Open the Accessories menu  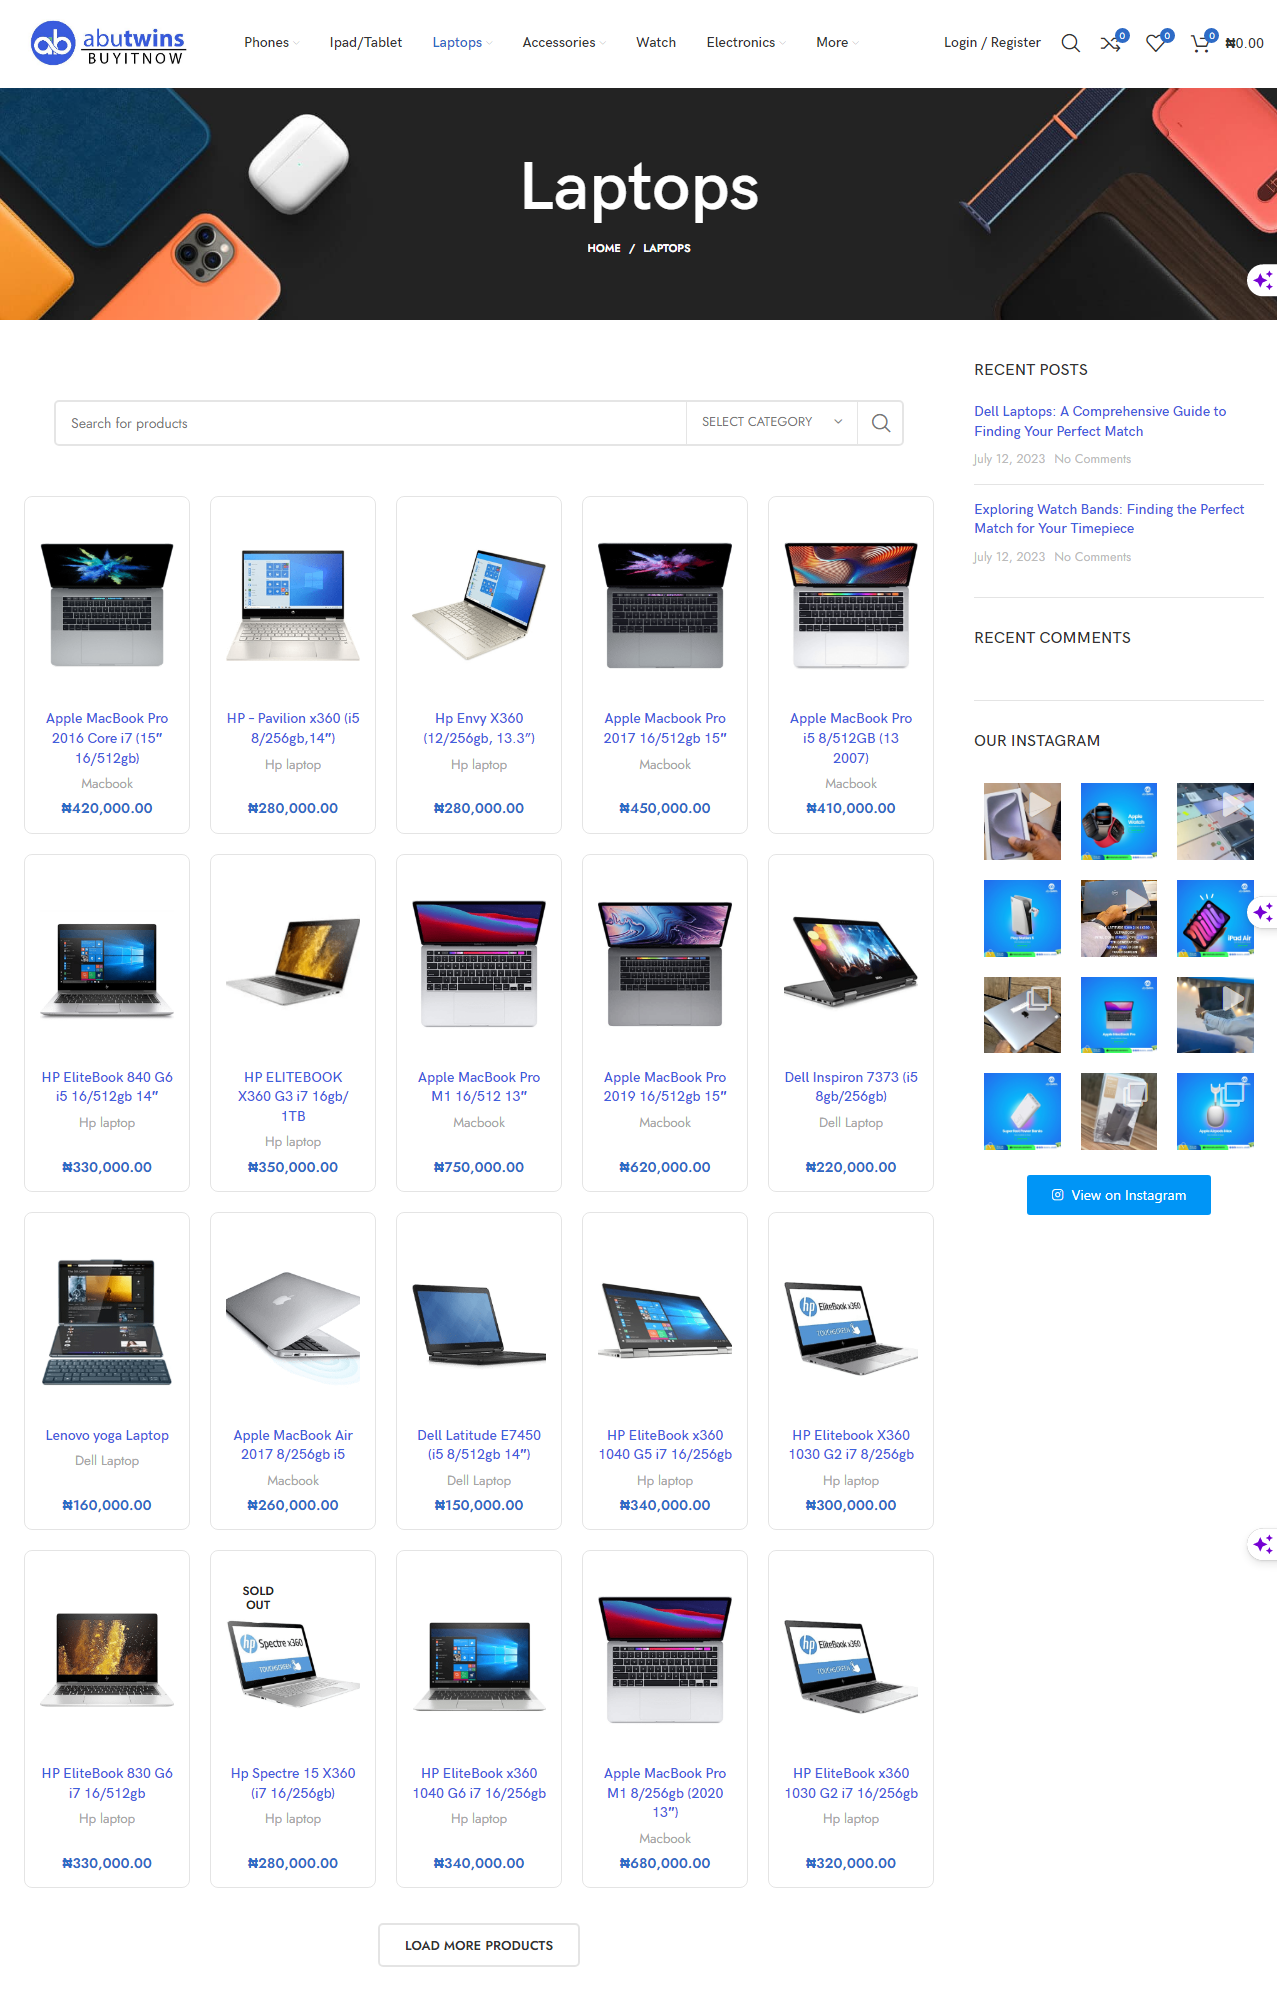(x=563, y=43)
